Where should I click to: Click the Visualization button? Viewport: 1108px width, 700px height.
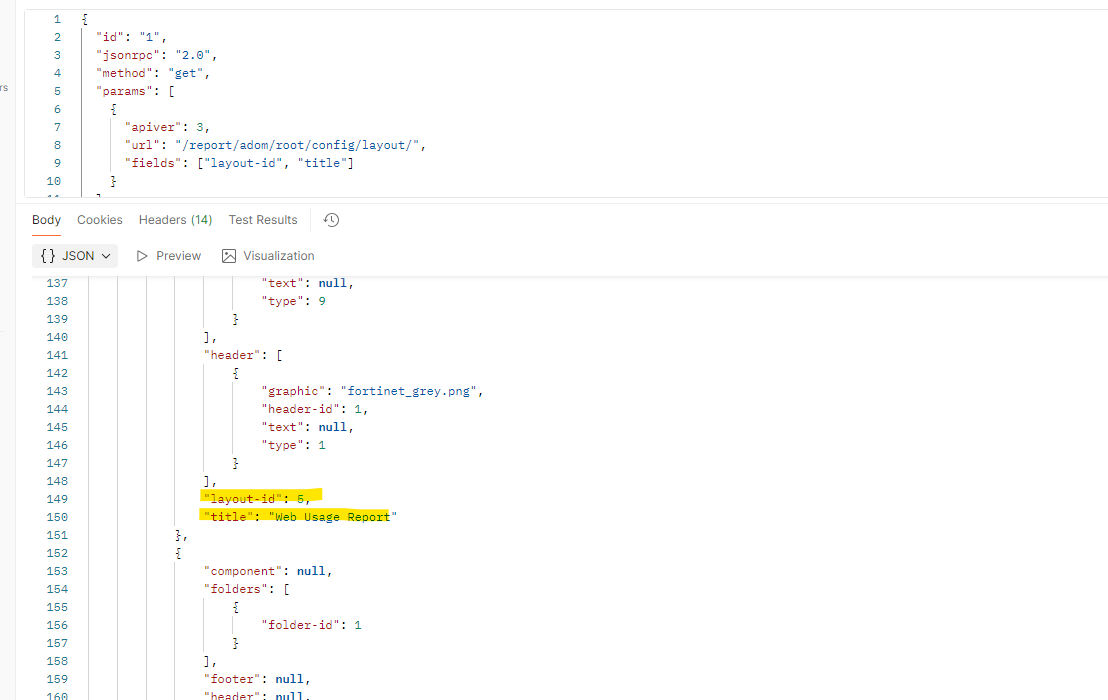click(x=269, y=256)
